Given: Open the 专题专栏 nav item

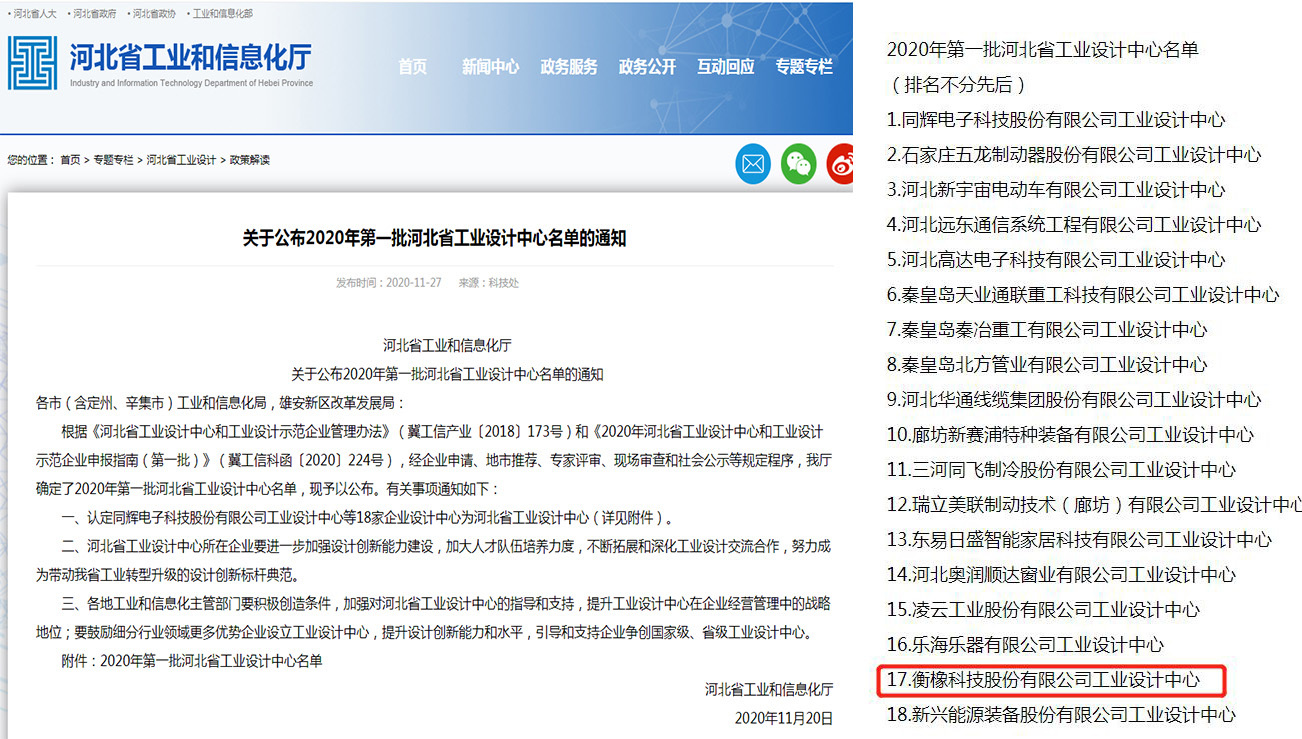Looking at the screenshot, I should [804, 67].
